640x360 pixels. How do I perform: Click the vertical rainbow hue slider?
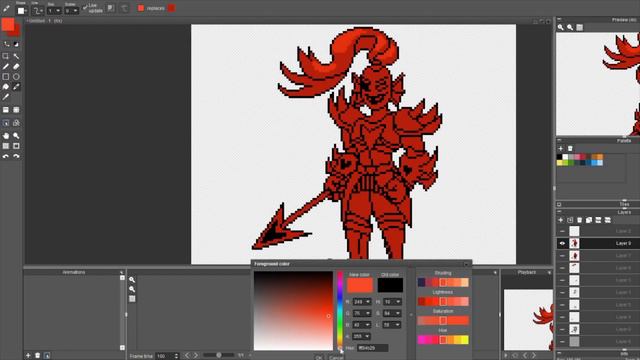tap(340, 310)
